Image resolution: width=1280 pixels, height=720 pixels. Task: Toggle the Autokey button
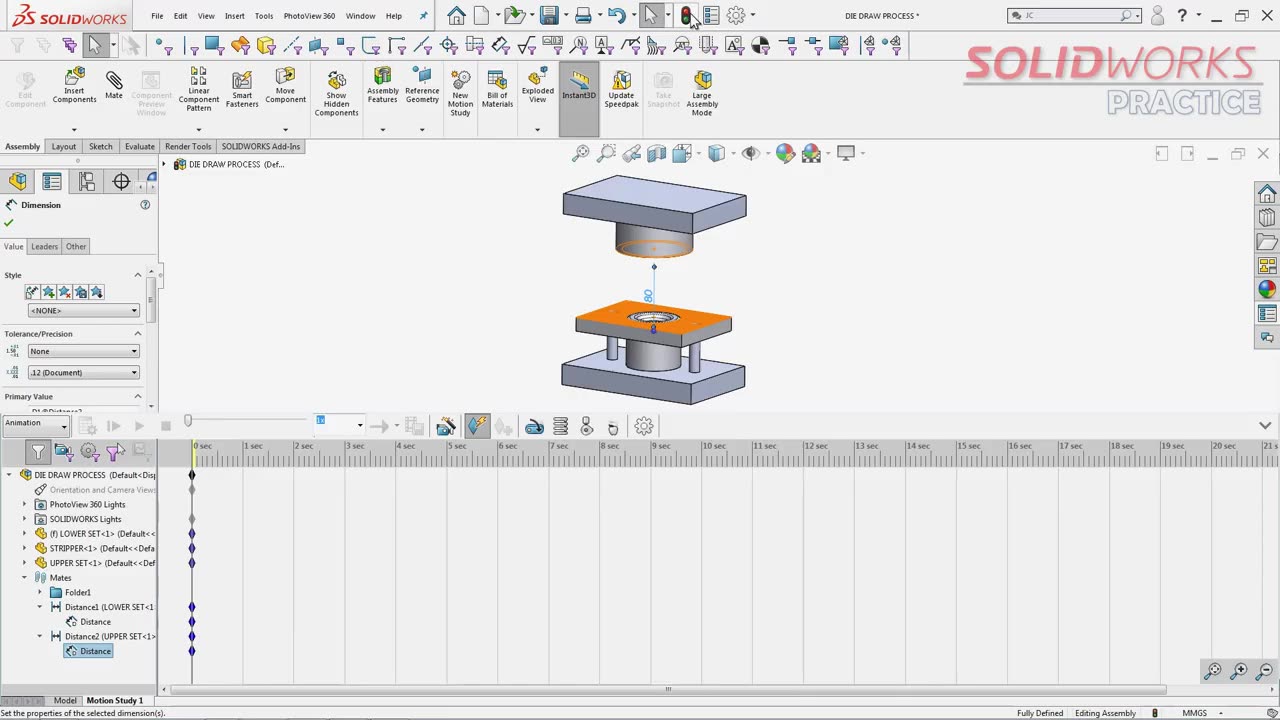tap(477, 427)
